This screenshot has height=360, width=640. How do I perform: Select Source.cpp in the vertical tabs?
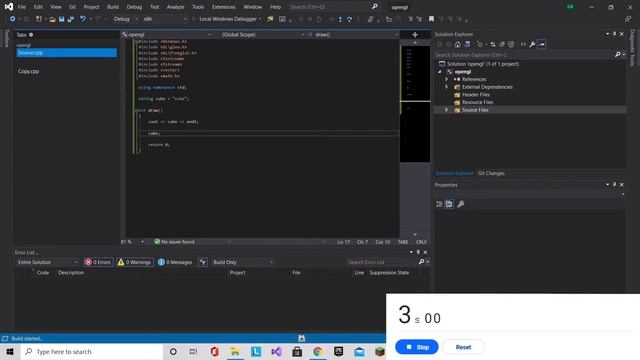[67, 53]
